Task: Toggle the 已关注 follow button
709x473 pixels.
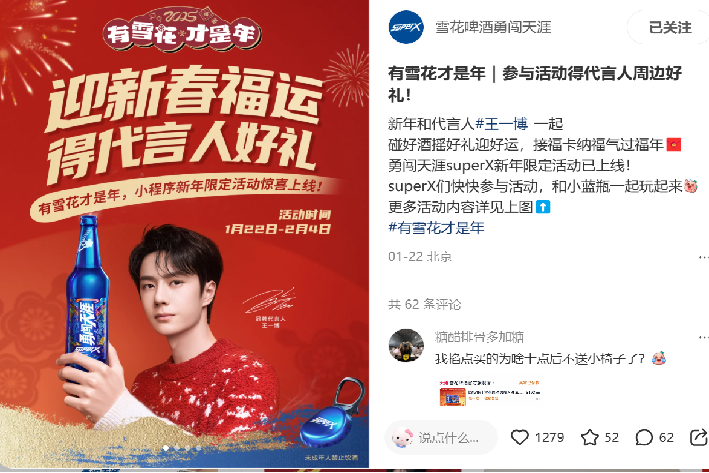Action: point(669,28)
